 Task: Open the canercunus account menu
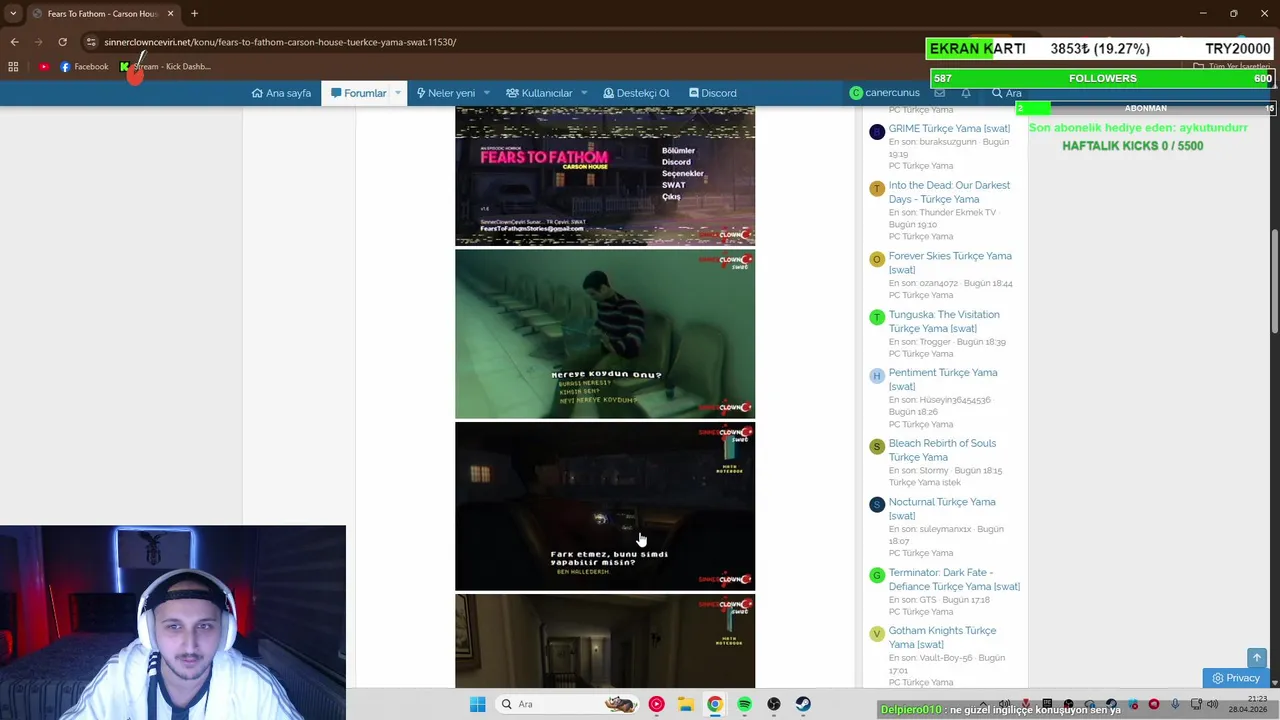point(884,93)
